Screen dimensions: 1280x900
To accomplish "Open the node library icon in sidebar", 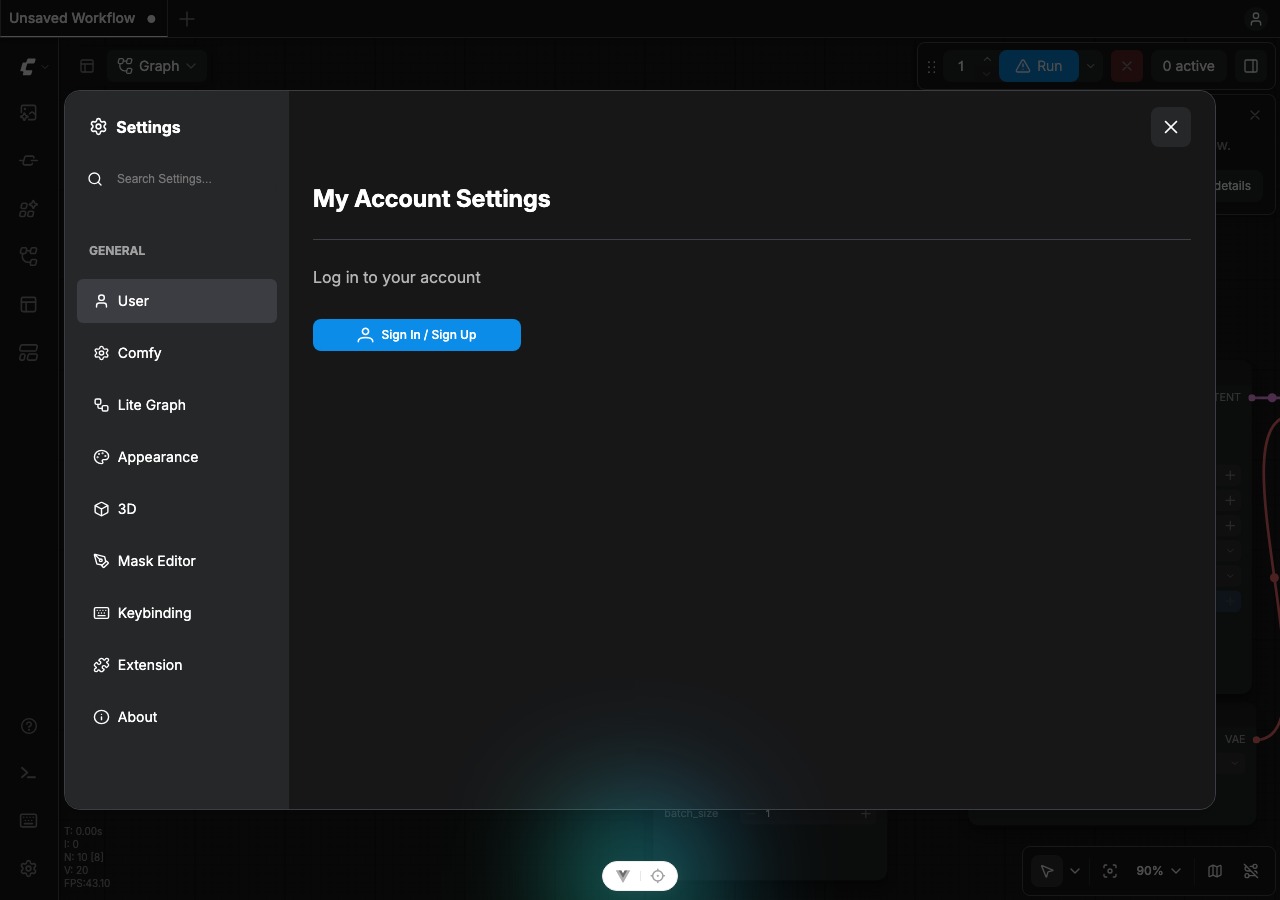I will pyautogui.click(x=29, y=161).
